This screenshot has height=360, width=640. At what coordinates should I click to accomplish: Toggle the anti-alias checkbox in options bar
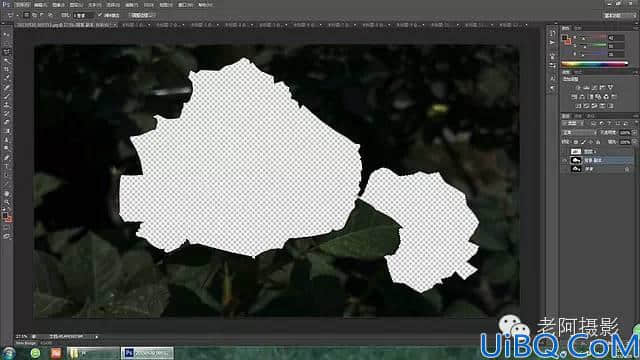(x=100, y=15)
